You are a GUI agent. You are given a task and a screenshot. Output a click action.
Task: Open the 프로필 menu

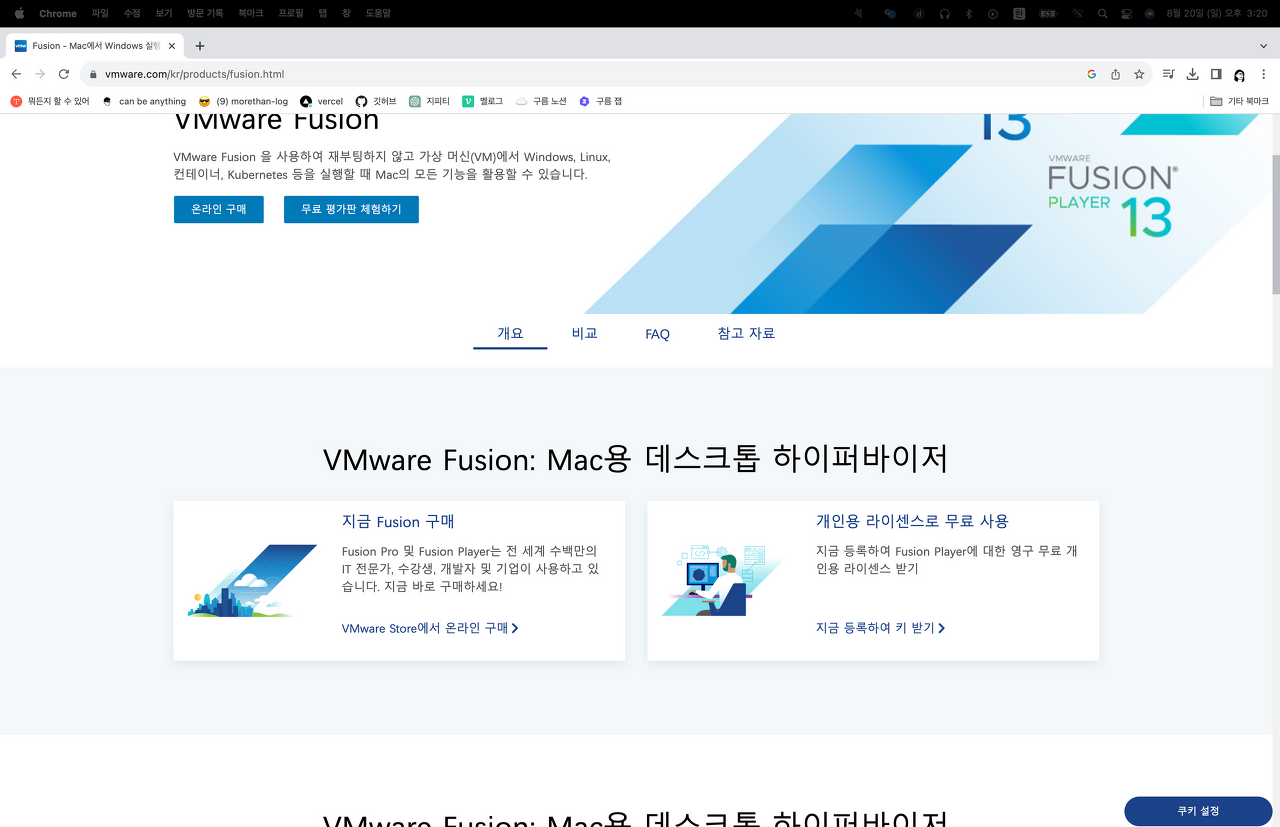pos(291,13)
